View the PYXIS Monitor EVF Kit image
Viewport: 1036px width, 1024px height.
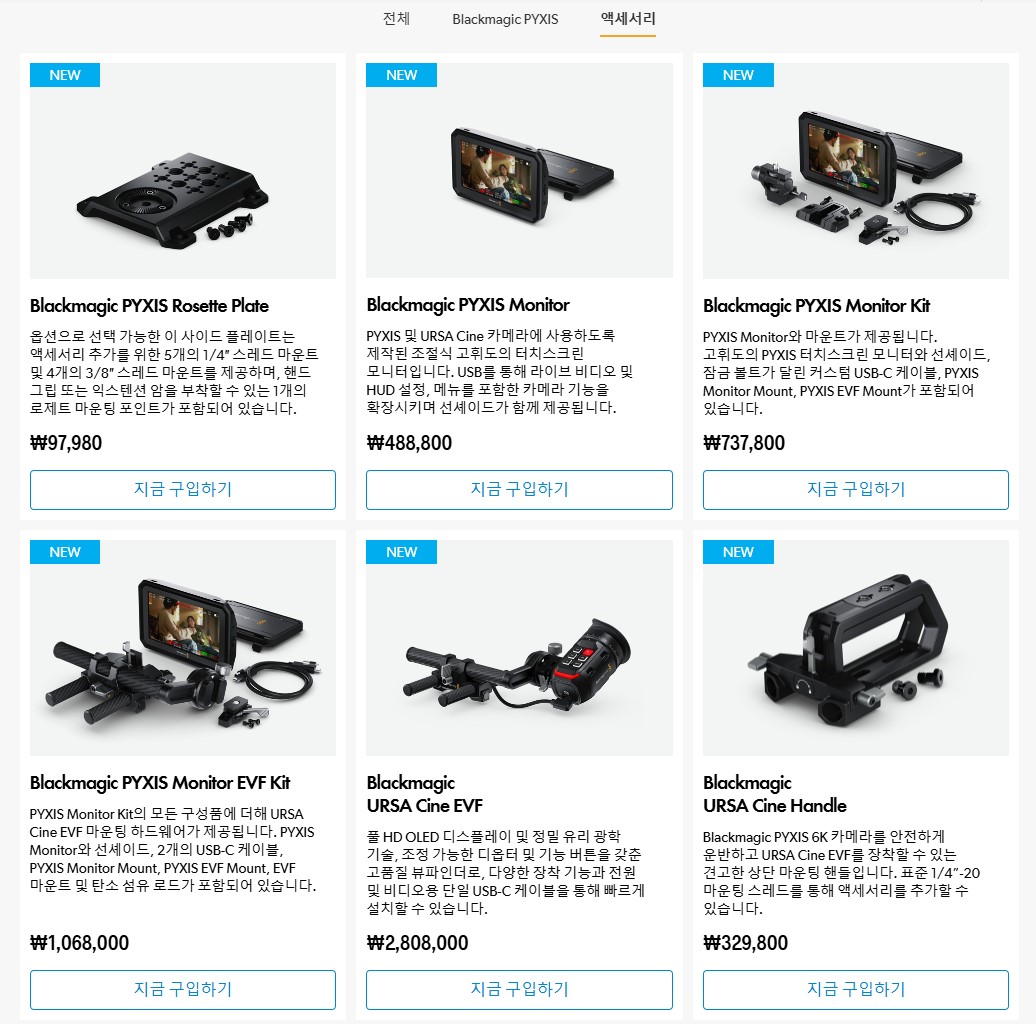[183, 647]
